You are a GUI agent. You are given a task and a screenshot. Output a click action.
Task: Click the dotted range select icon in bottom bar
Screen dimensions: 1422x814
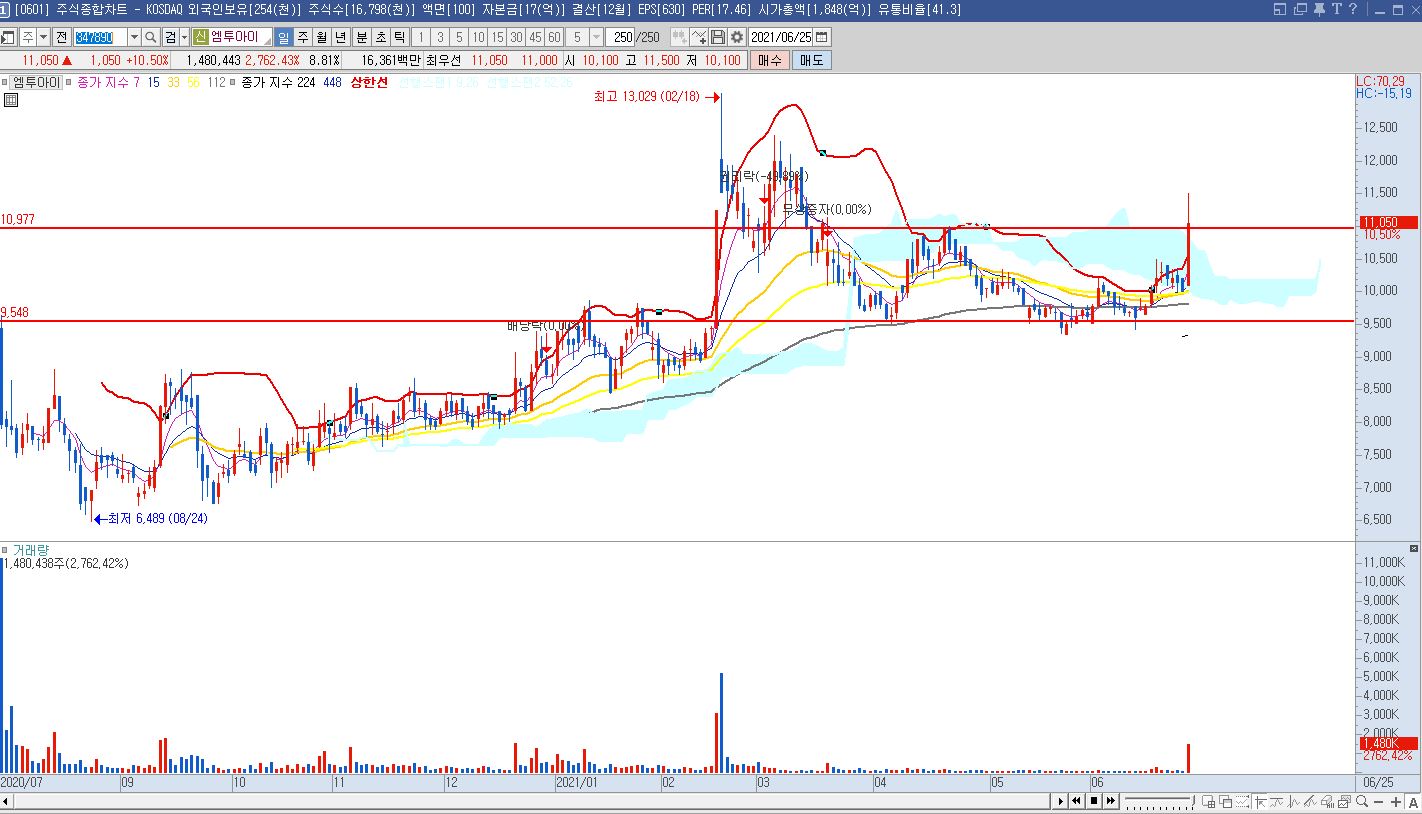1243,802
